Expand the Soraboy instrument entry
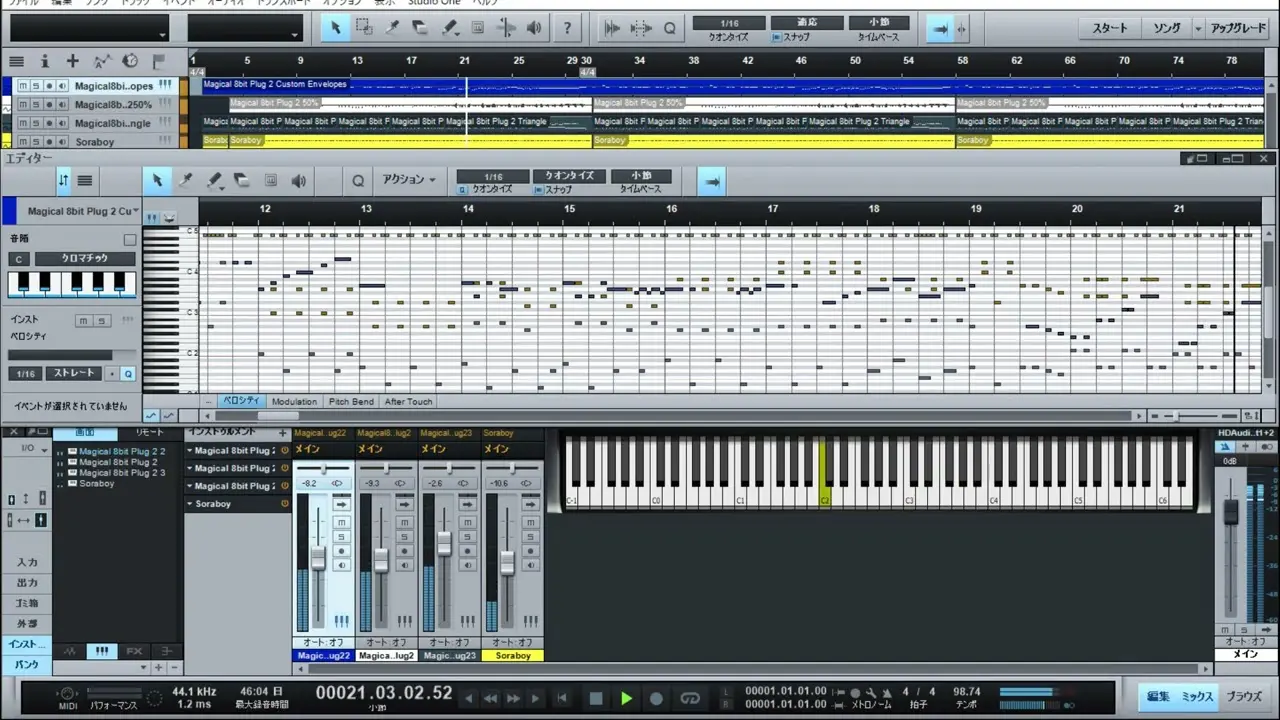This screenshot has width=1280, height=720. (x=190, y=504)
